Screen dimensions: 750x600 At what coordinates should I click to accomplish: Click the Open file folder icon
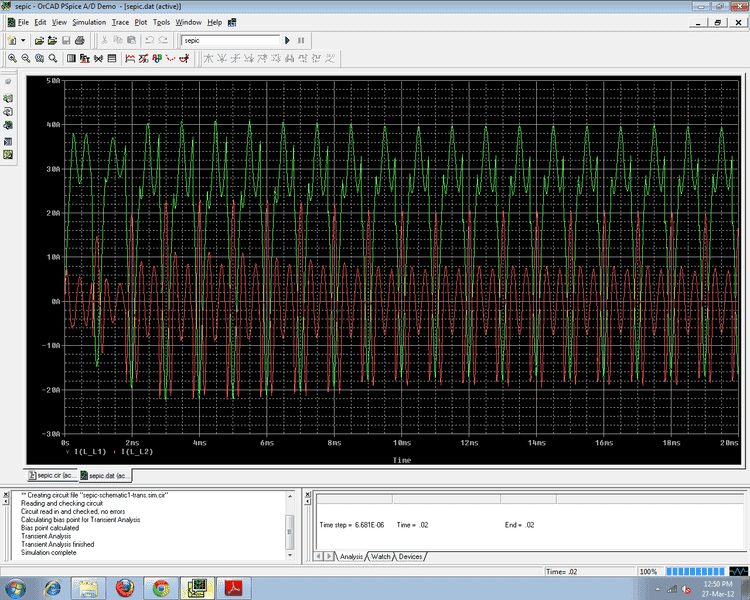point(39,40)
